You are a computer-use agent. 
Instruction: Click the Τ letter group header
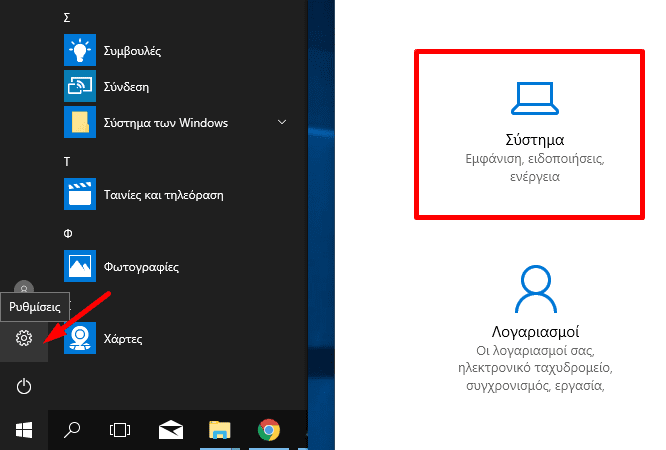click(x=66, y=160)
